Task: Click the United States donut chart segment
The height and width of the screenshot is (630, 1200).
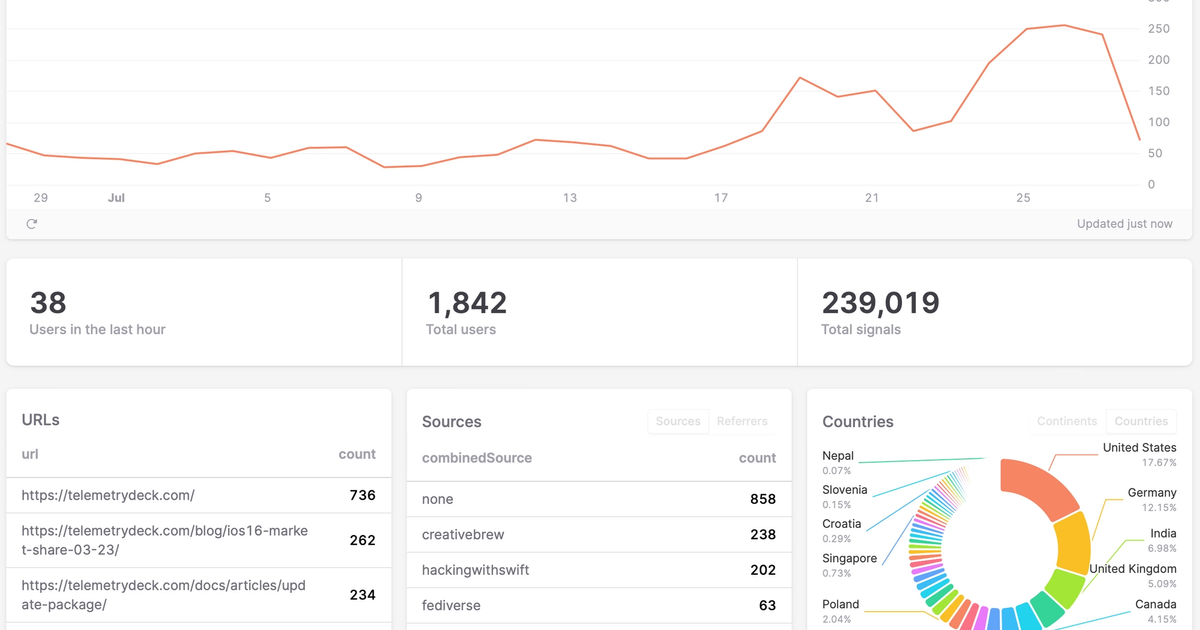Action: [x=1037, y=487]
